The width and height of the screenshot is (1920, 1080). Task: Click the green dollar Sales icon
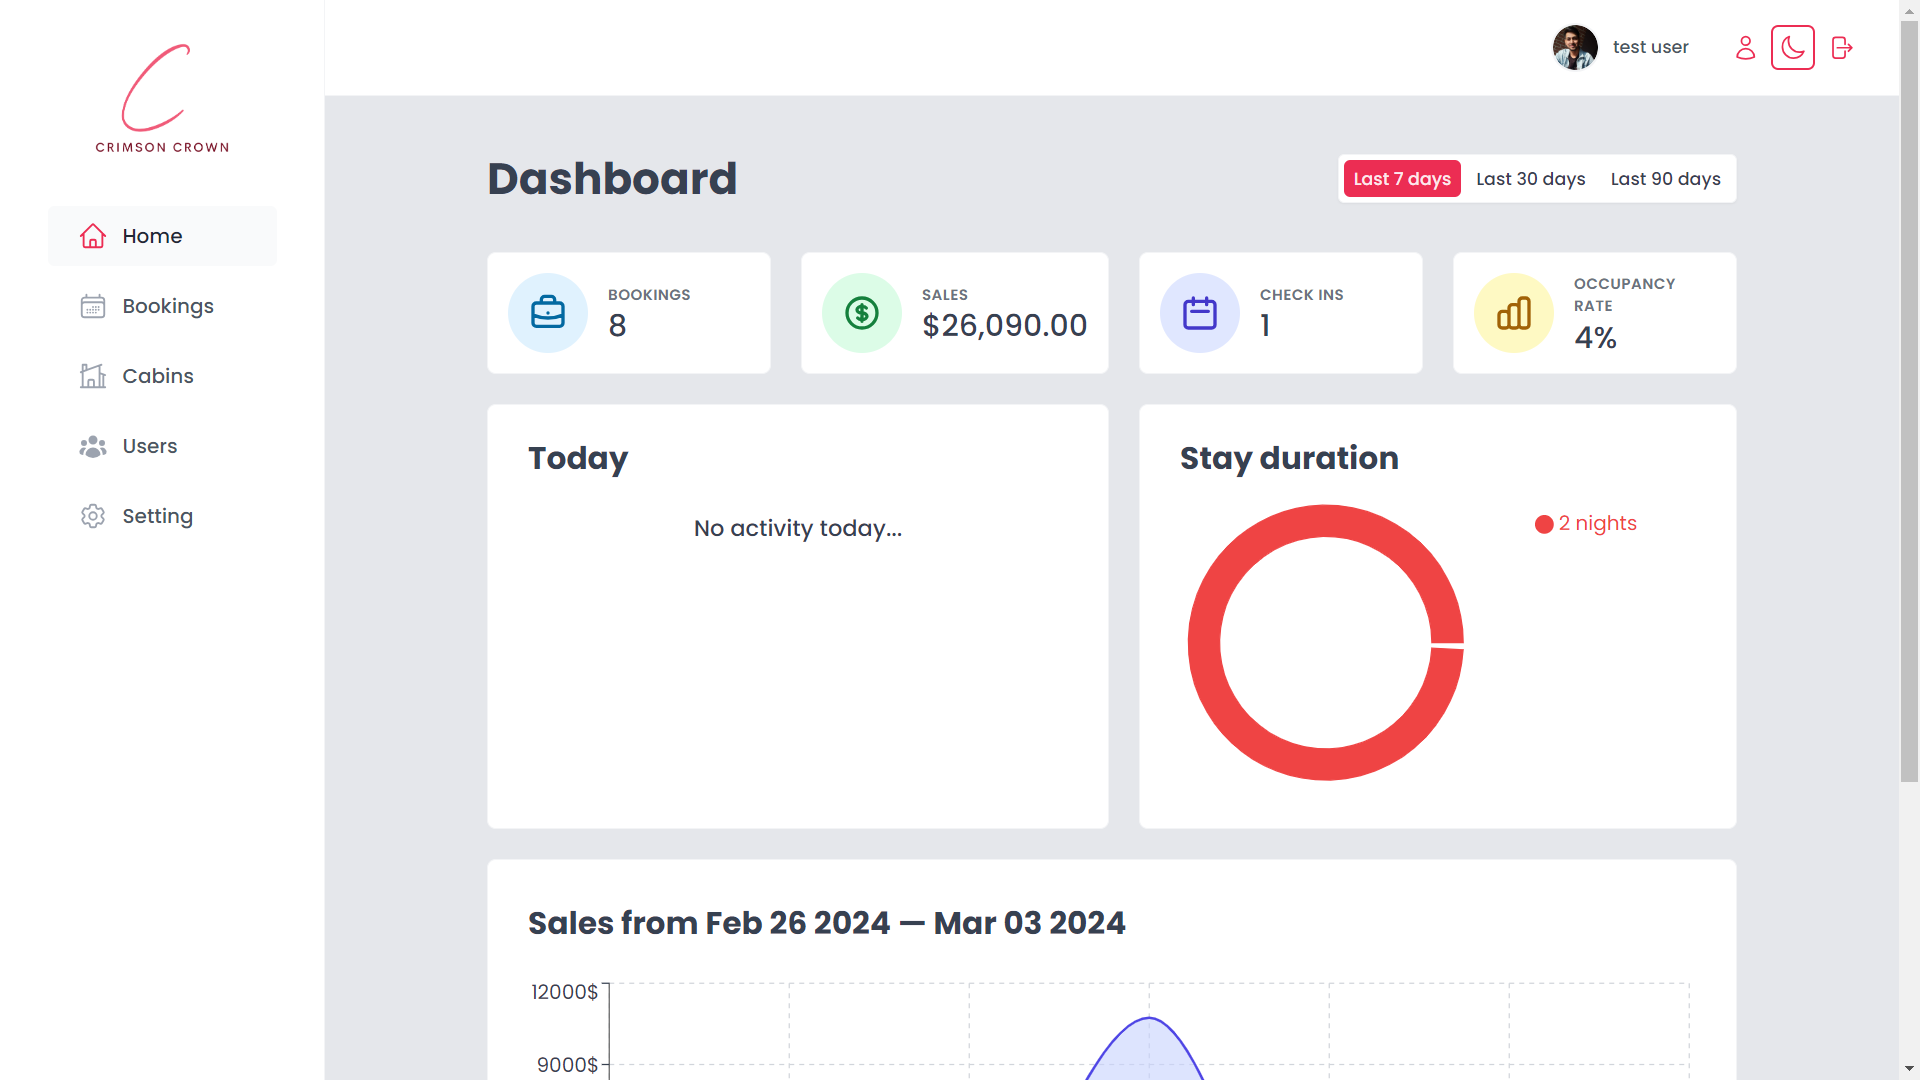861,313
